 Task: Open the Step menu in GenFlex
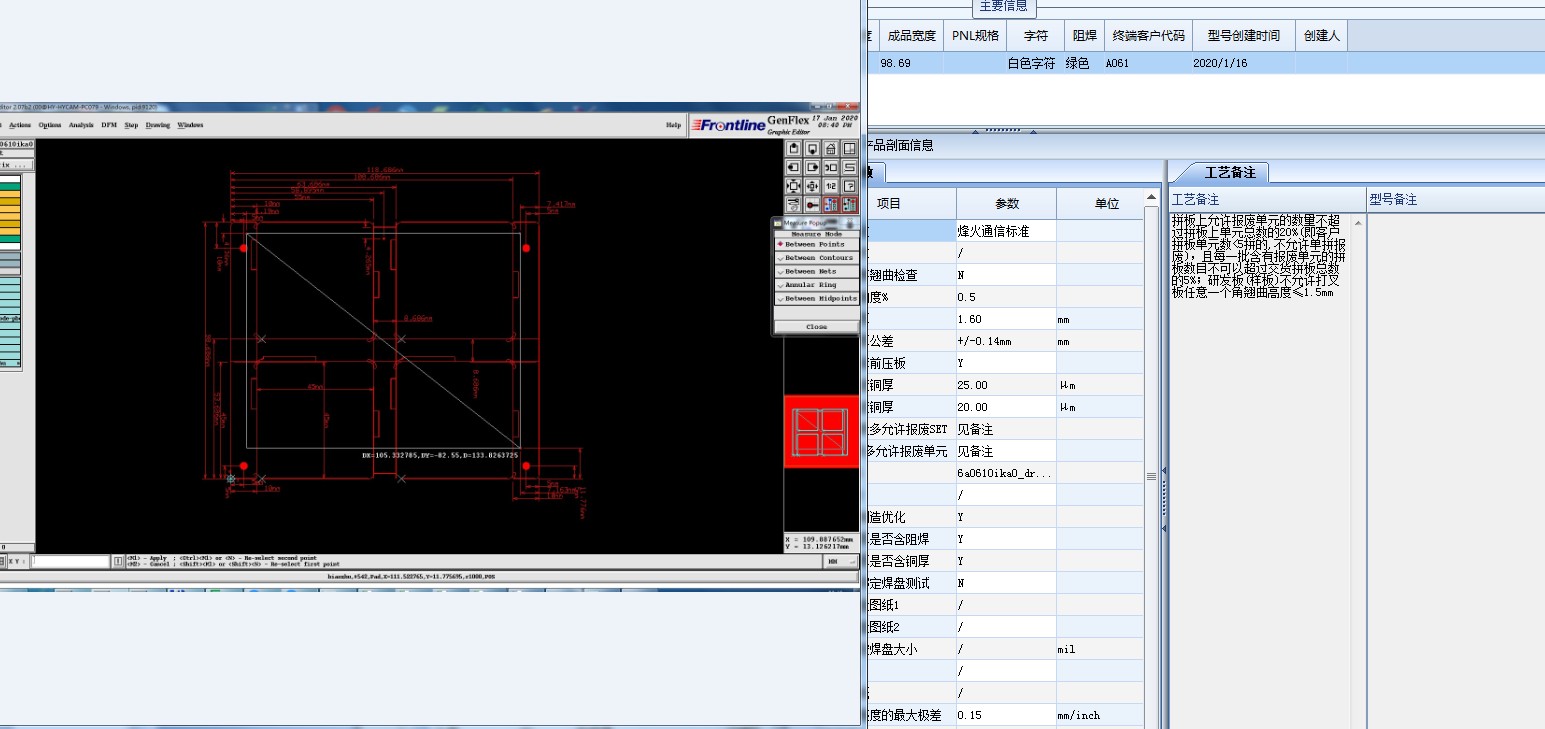point(131,125)
